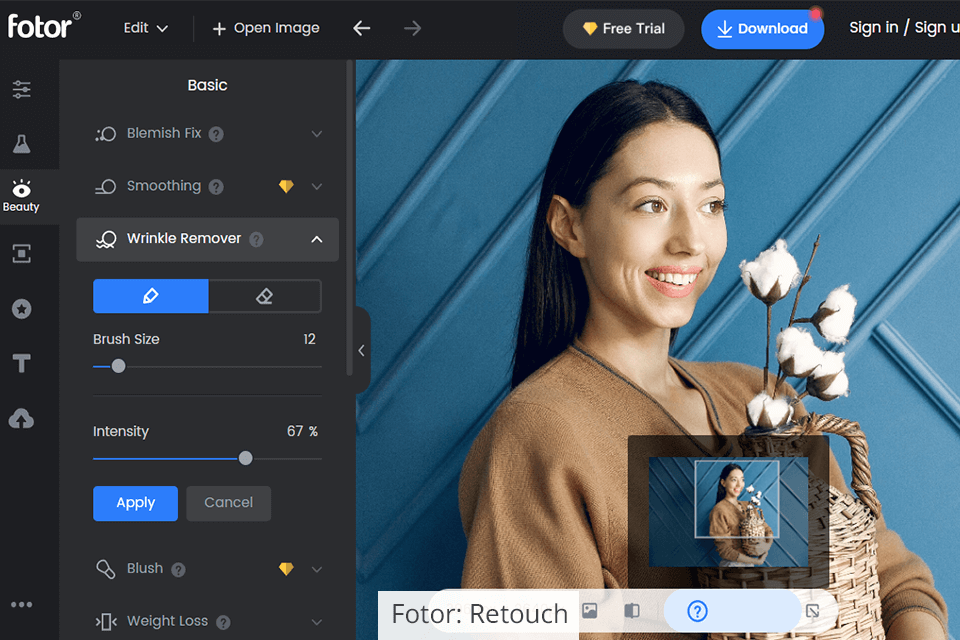Viewport: 960px width, 640px height.
Task: Click the Intensity value 67 %
Action: (302, 431)
